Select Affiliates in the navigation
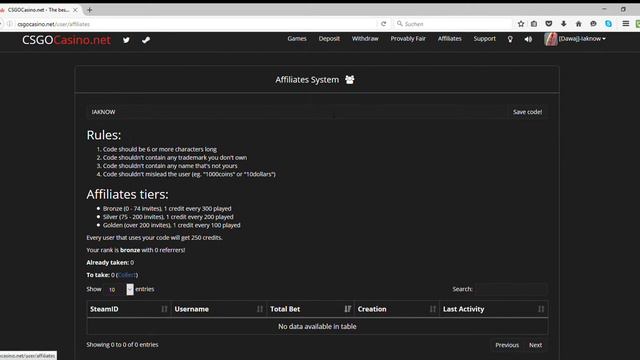Screen dimensions: 640x360 [x=449, y=39]
